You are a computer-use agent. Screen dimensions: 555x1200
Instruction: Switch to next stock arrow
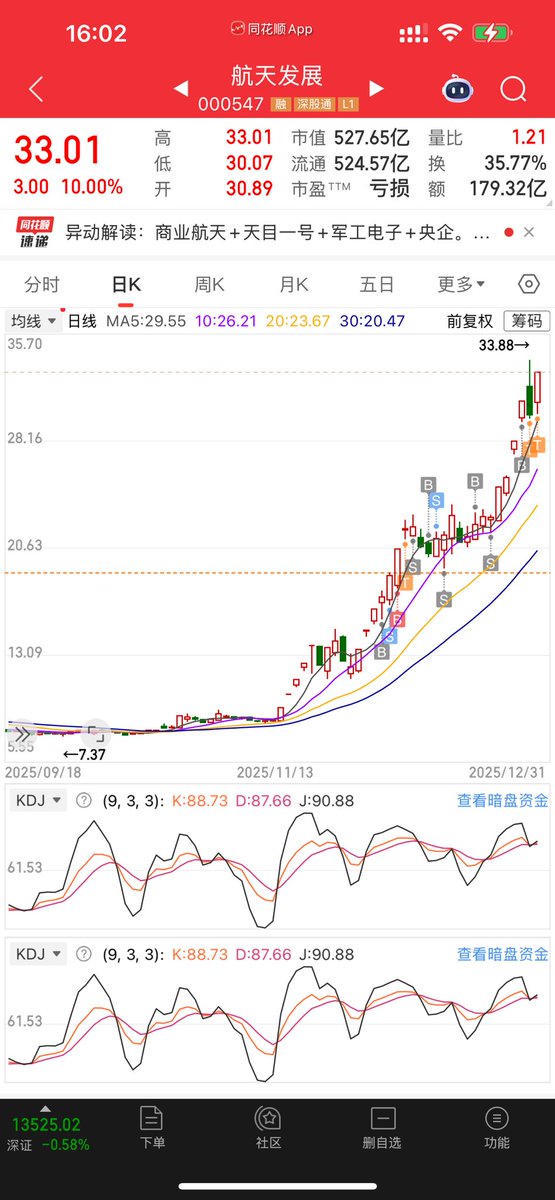click(x=377, y=88)
